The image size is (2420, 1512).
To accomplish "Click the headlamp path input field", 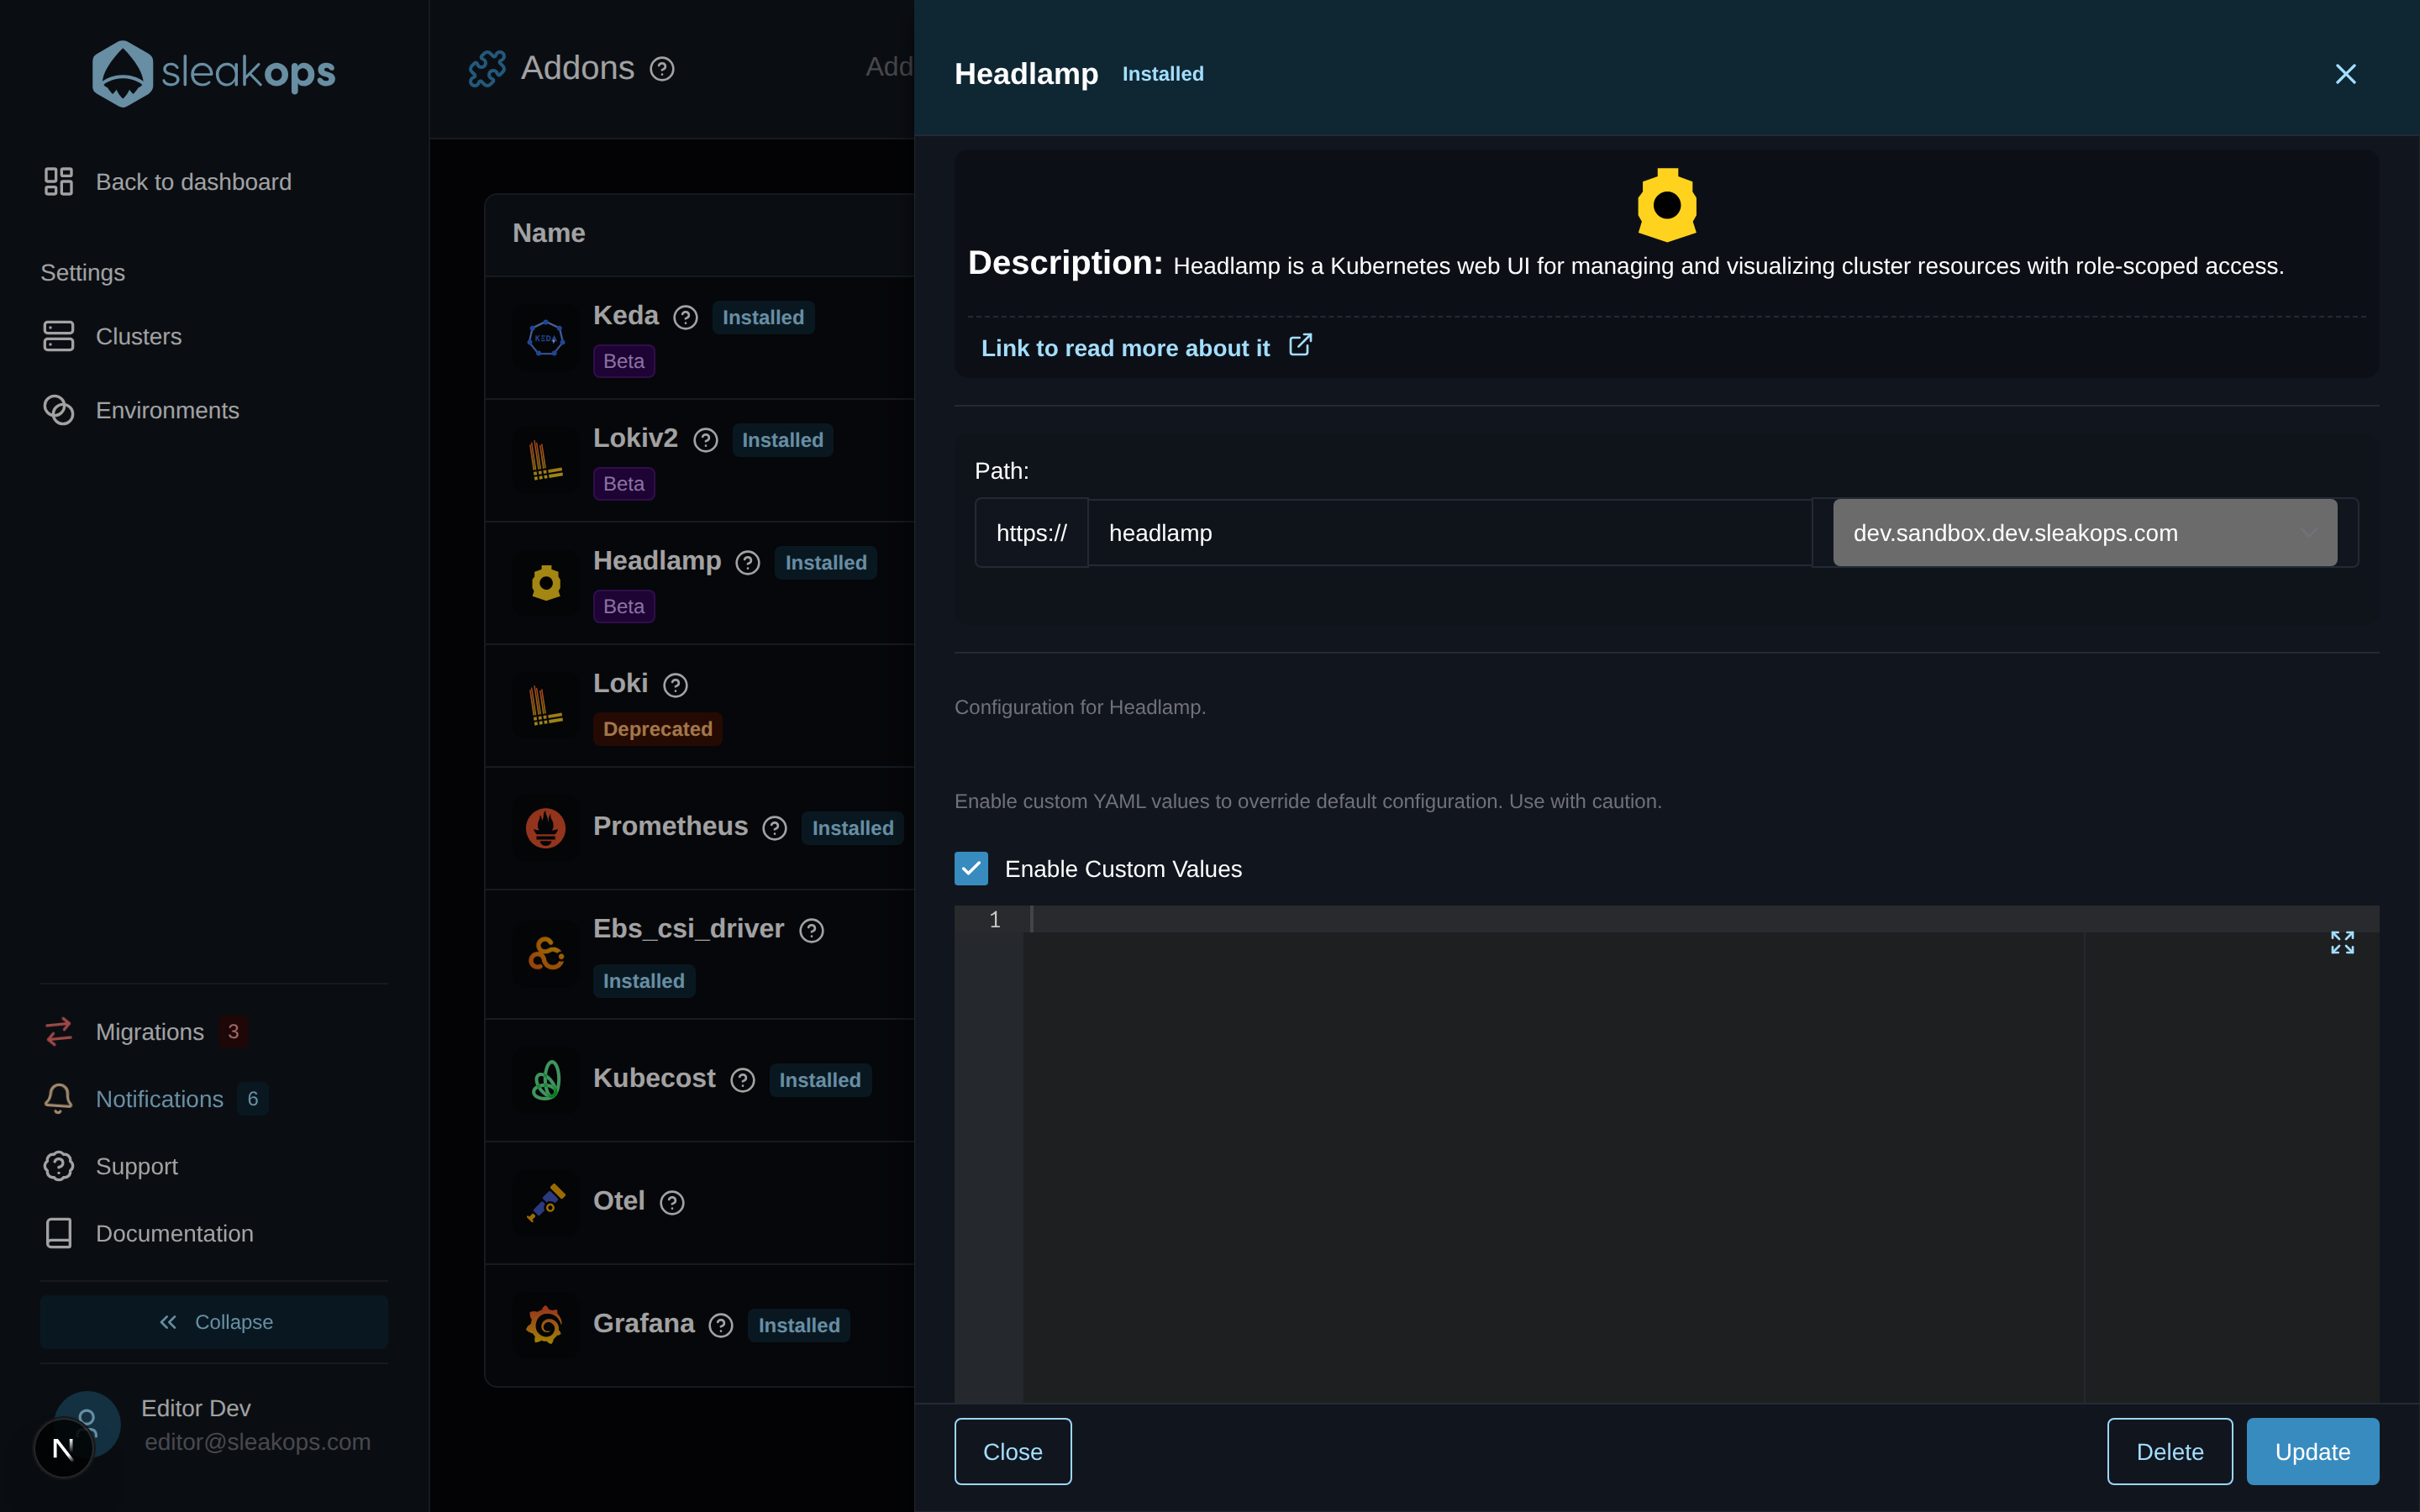I will click(1449, 533).
